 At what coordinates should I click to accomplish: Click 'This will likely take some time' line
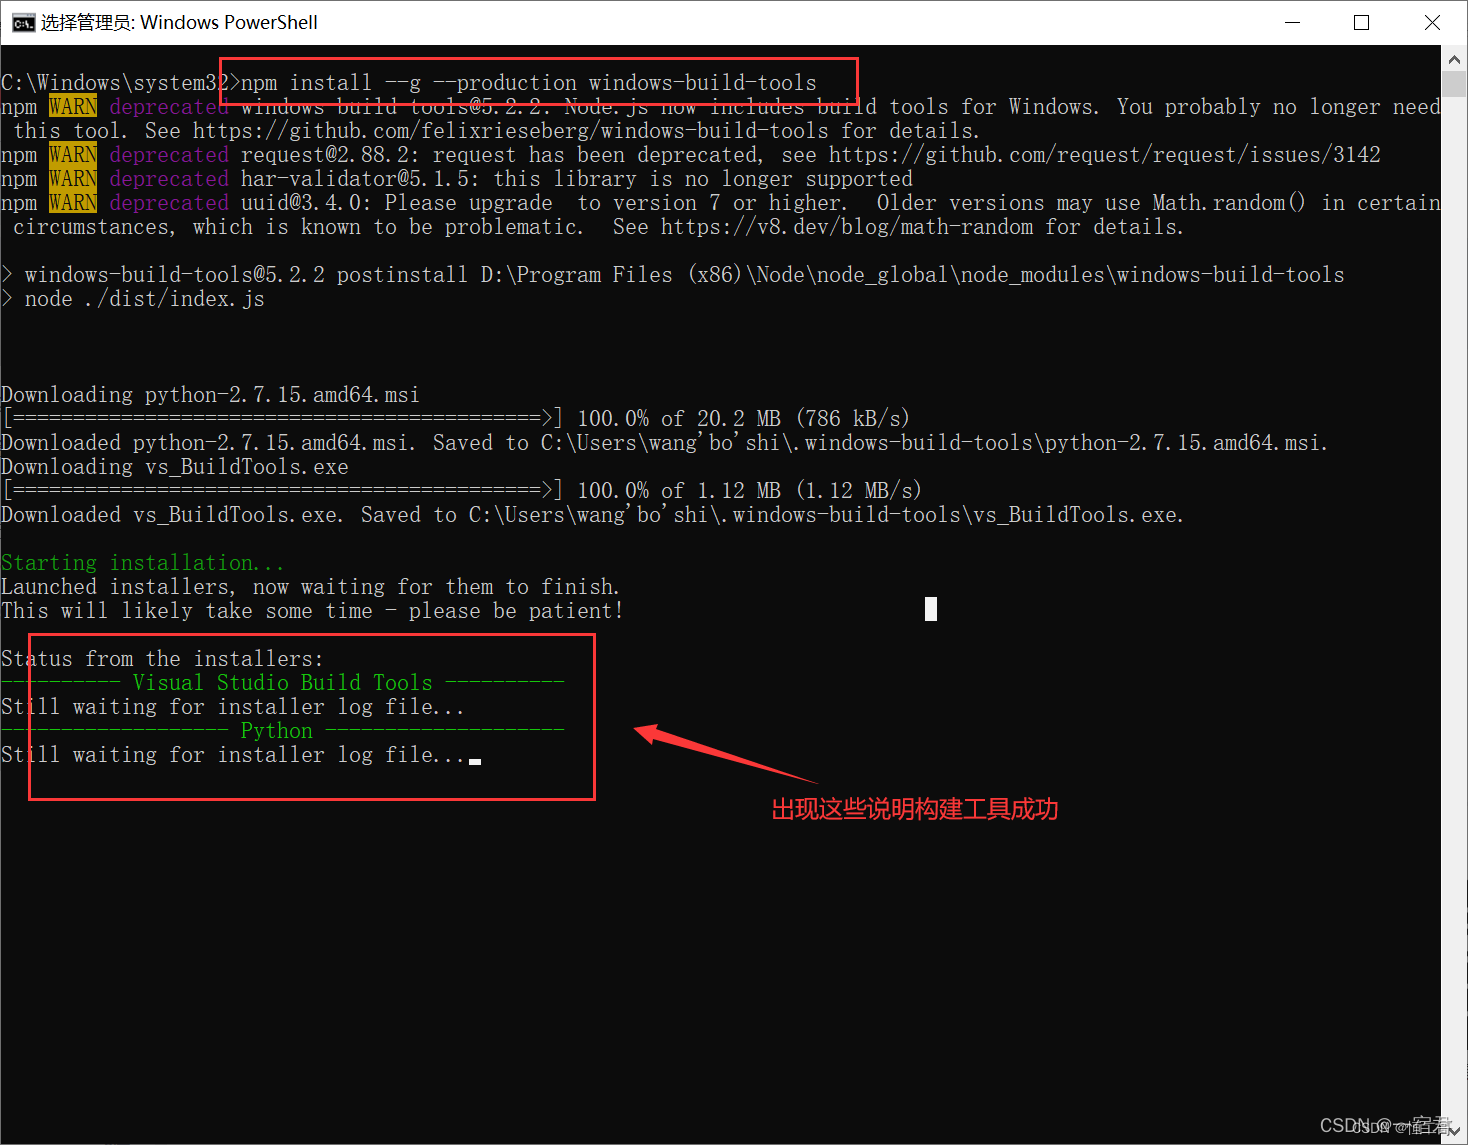tap(312, 611)
